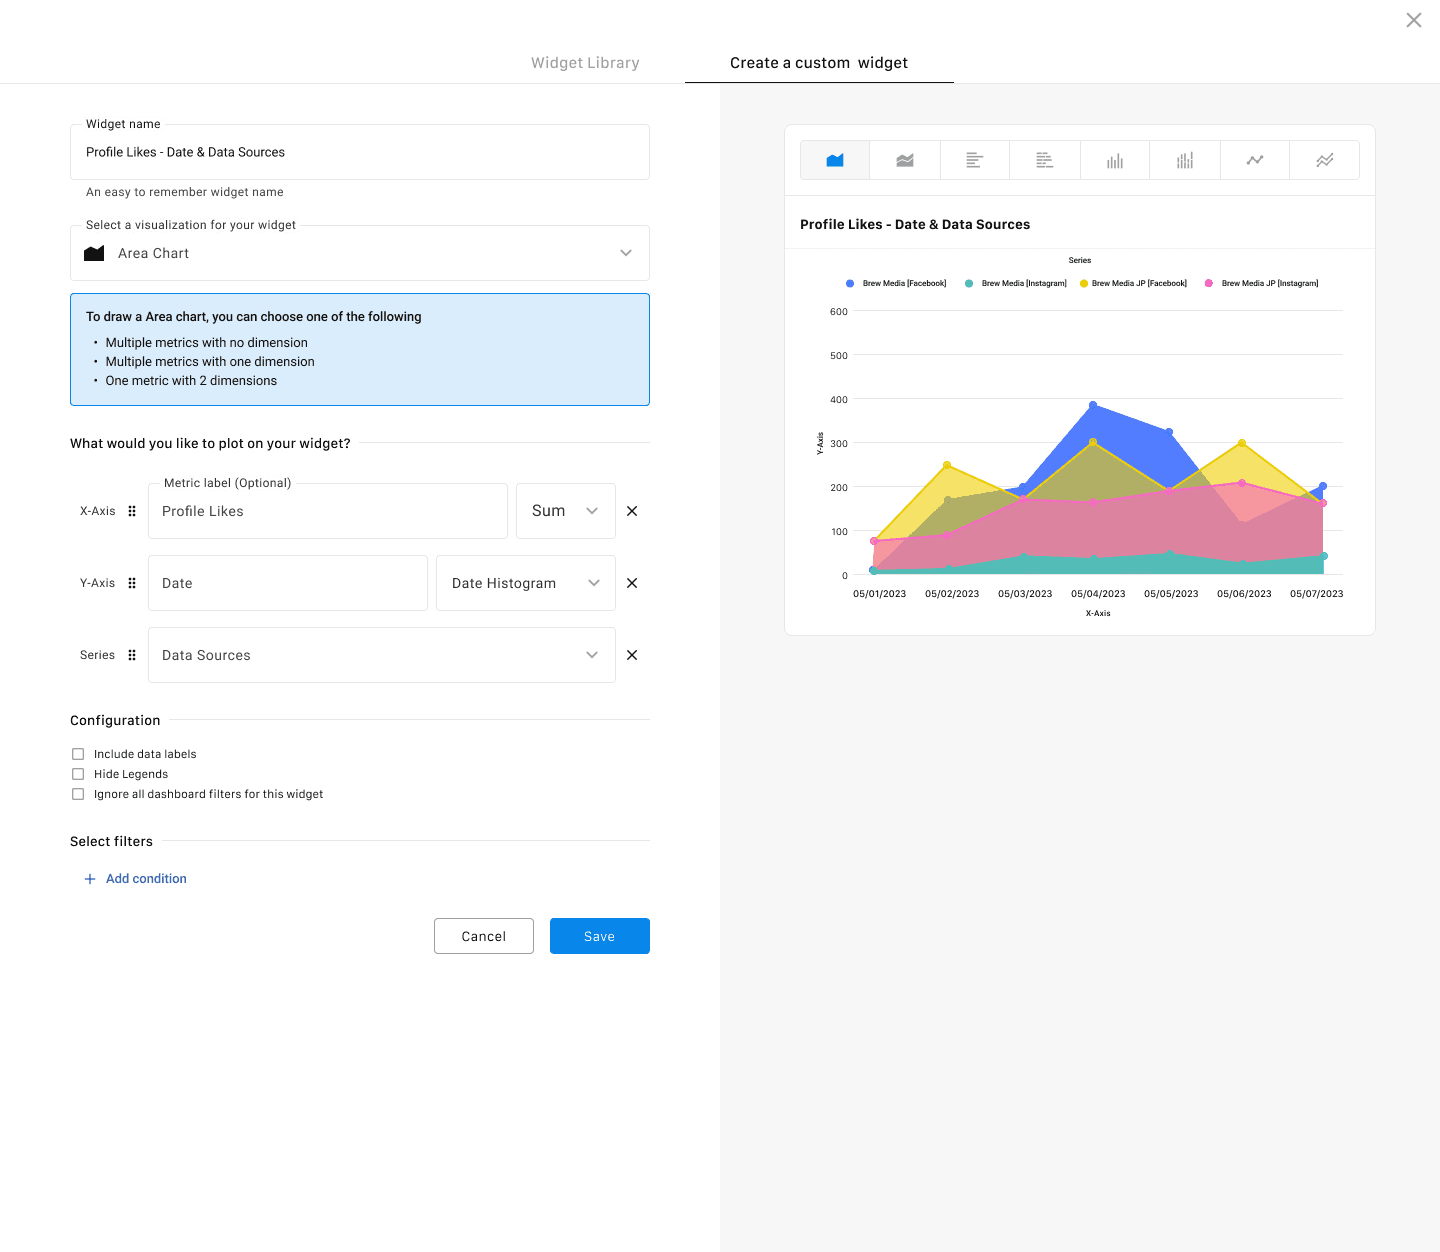Remove the Data Sources series row
Screen dimensions: 1440x1252
632,655
